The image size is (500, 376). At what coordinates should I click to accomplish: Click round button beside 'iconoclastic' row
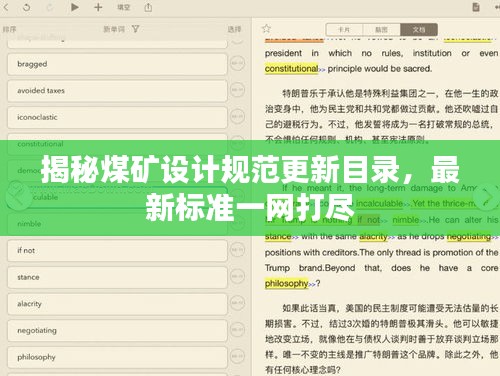click(237, 117)
